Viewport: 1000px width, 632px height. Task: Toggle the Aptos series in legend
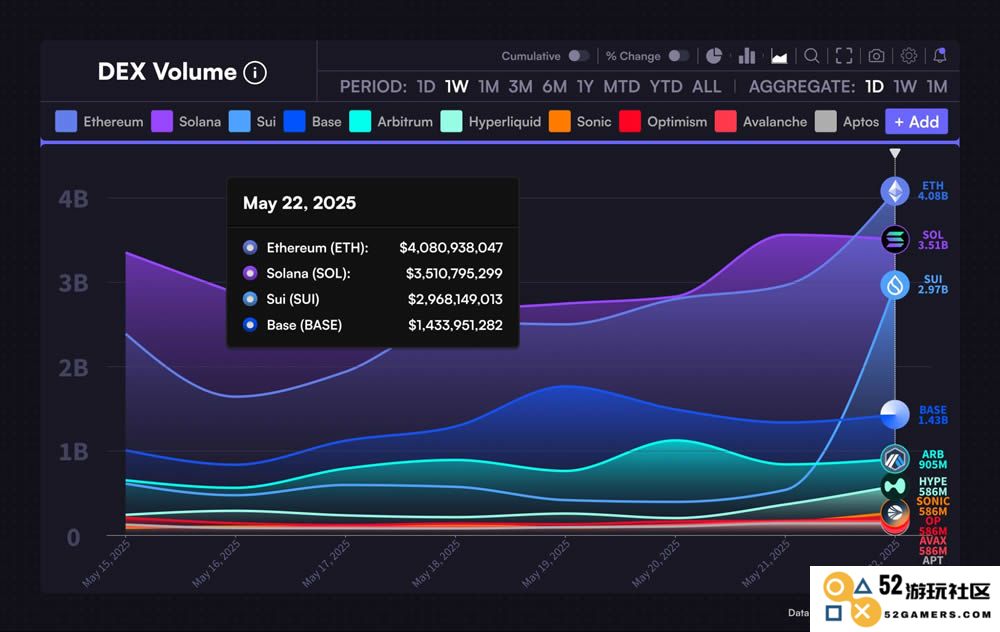(x=847, y=122)
